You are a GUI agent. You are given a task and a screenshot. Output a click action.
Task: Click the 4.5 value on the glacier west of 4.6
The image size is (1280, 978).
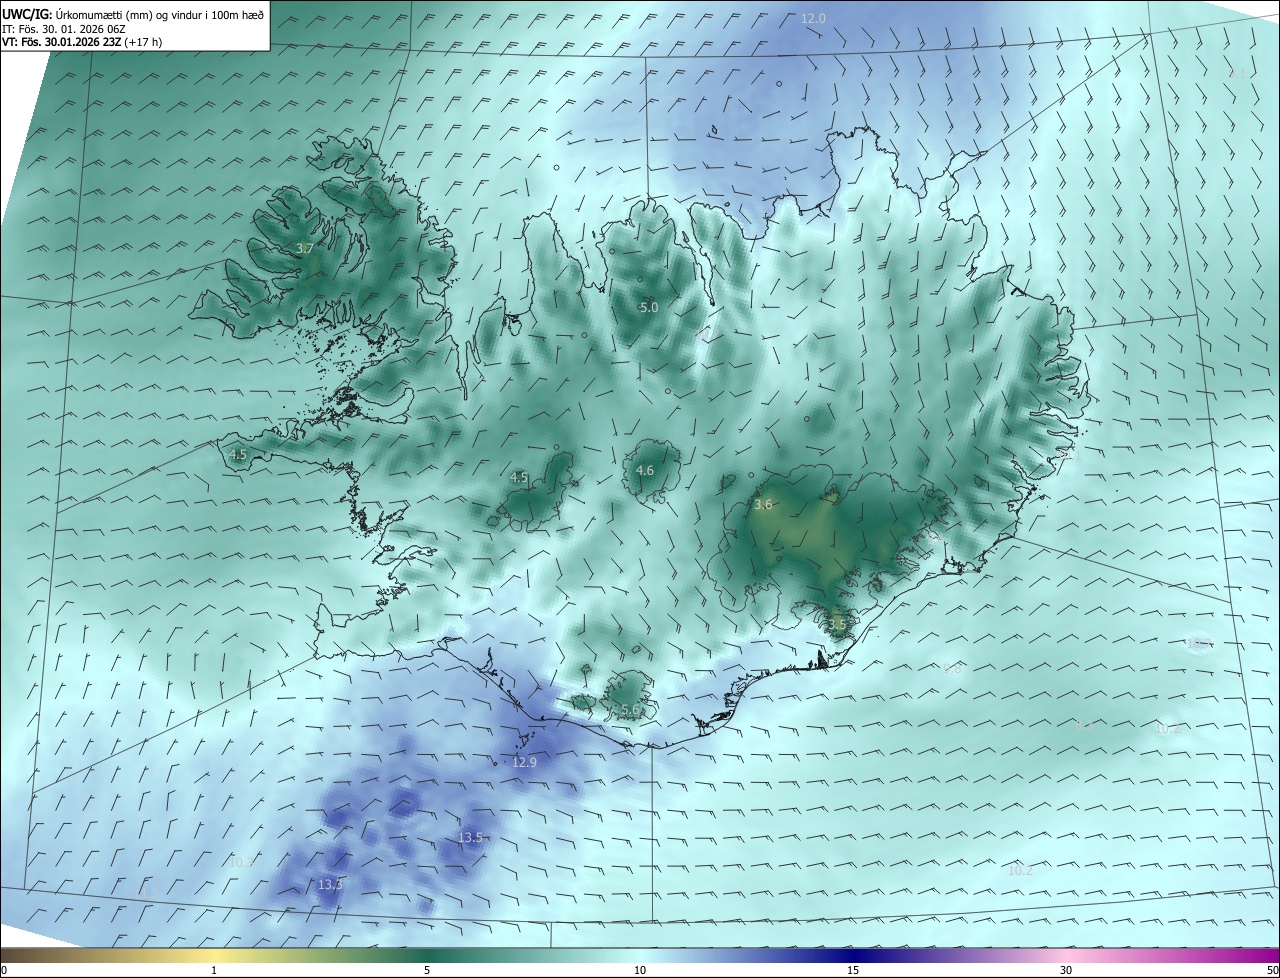[519, 478]
